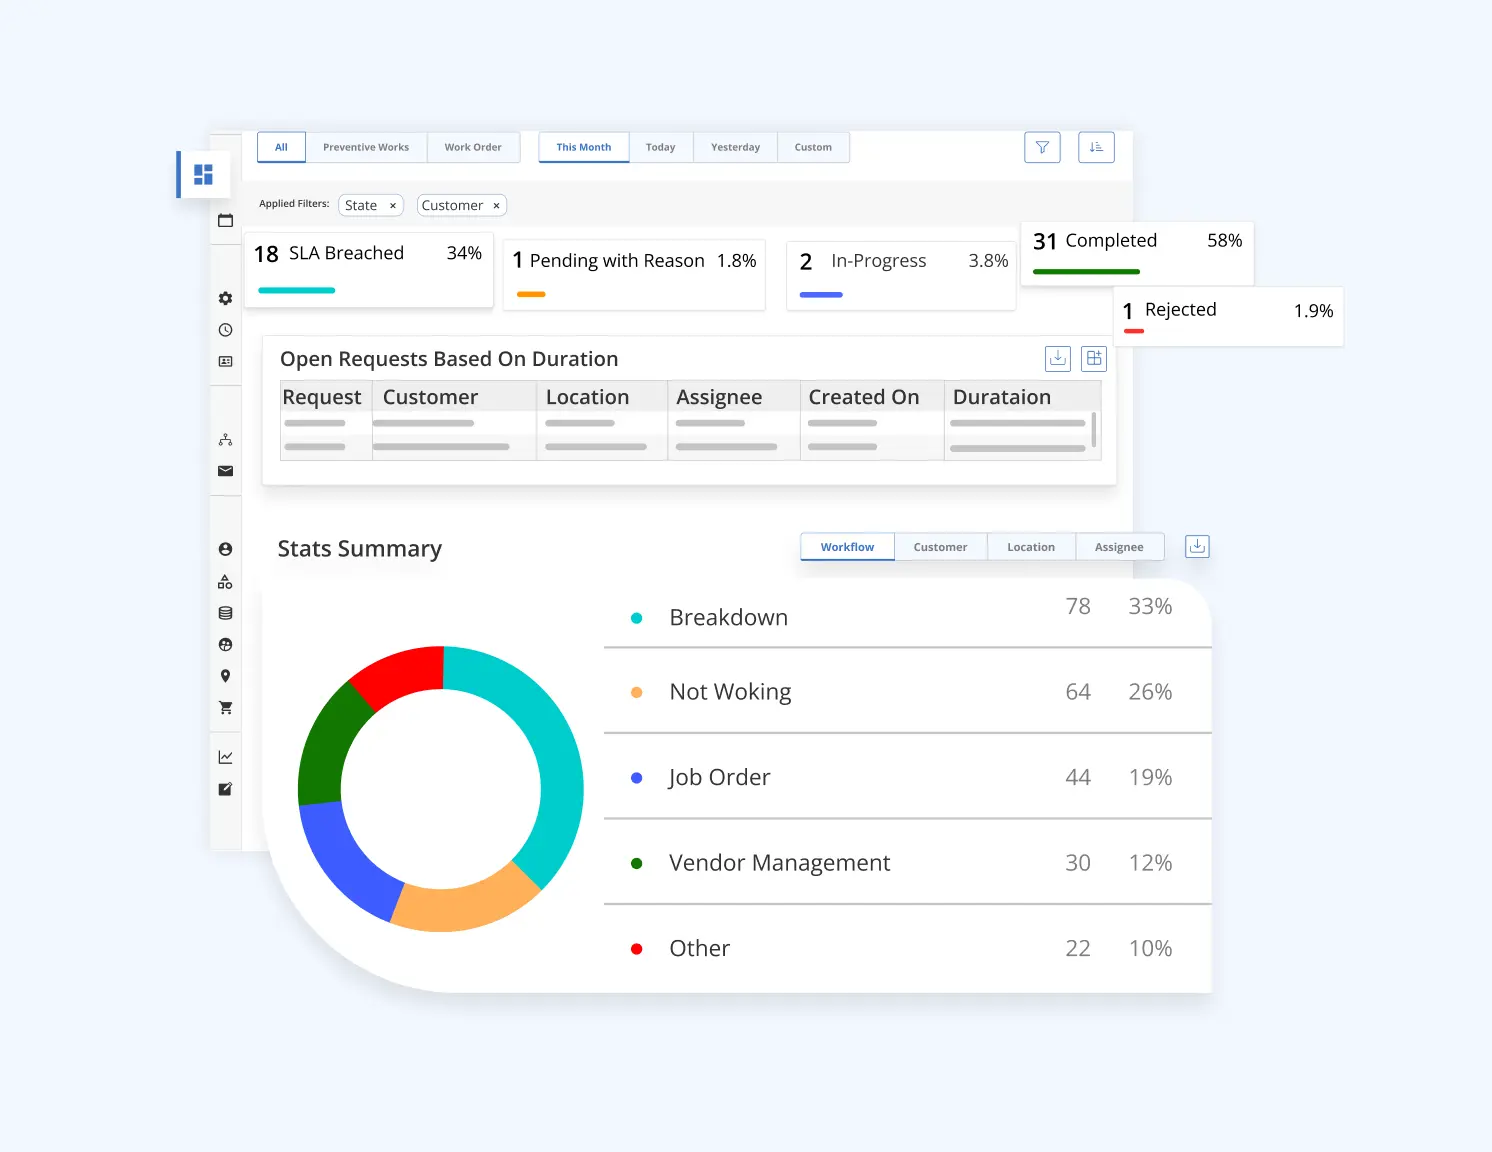Open the Completed status card
Image resolution: width=1492 pixels, height=1152 pixels.
[x=1136, y=252]
